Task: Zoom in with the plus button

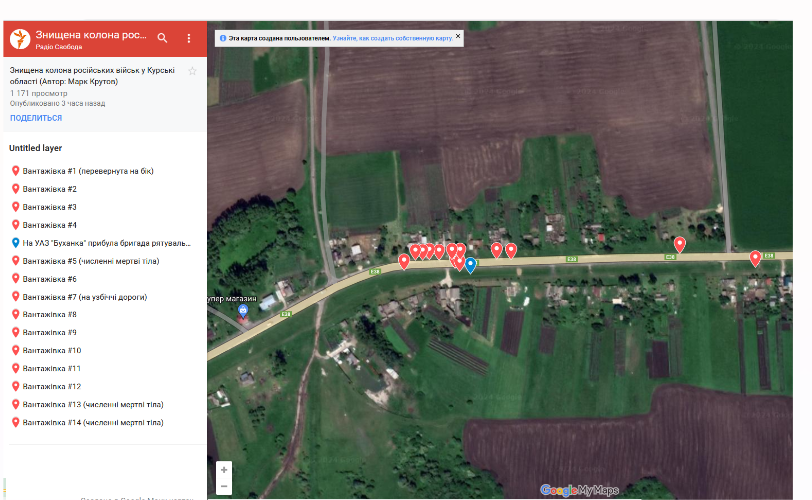Action: click(224, 469)
